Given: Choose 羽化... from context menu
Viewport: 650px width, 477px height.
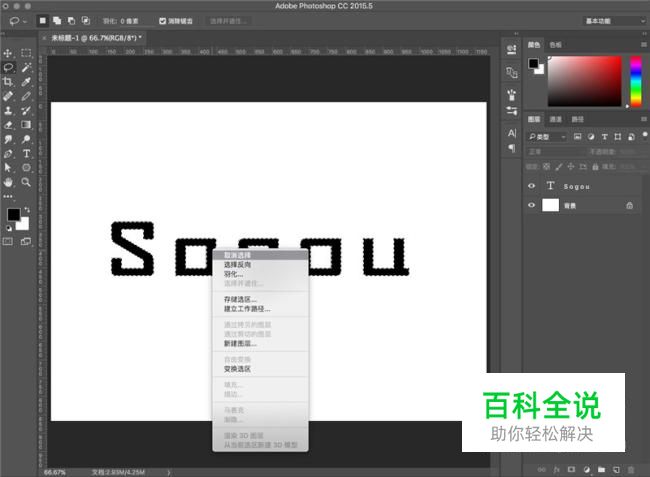Looking at the screenshot, I should 260,274.
